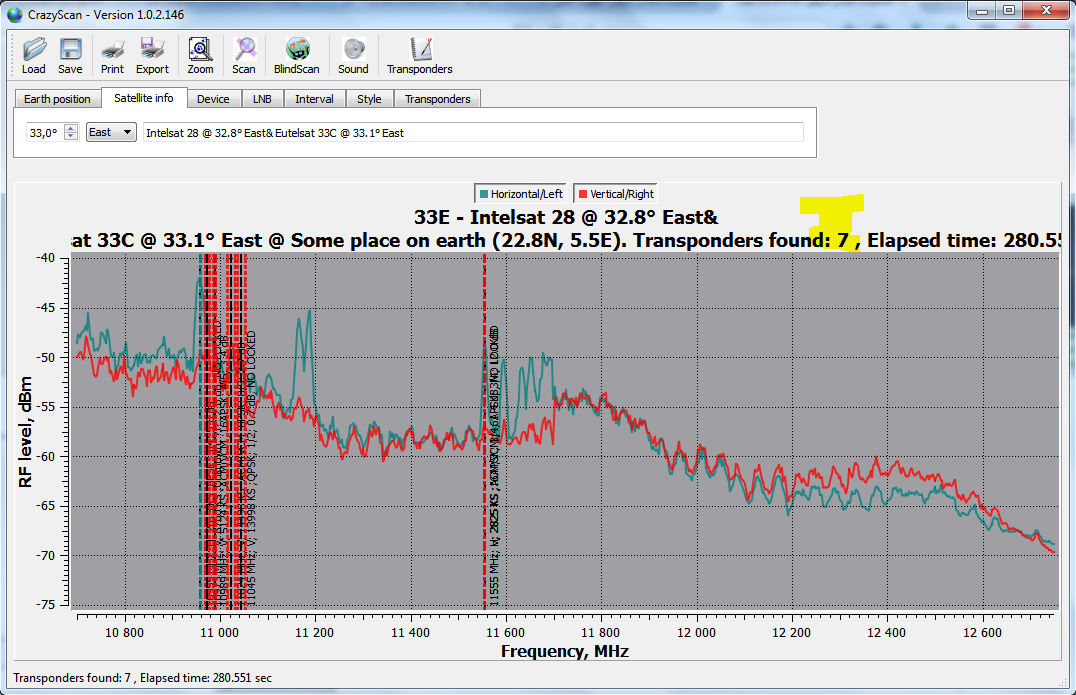Activate the Zoom tool
Viewport: 1076px width, 695px height.
[200, 49]
